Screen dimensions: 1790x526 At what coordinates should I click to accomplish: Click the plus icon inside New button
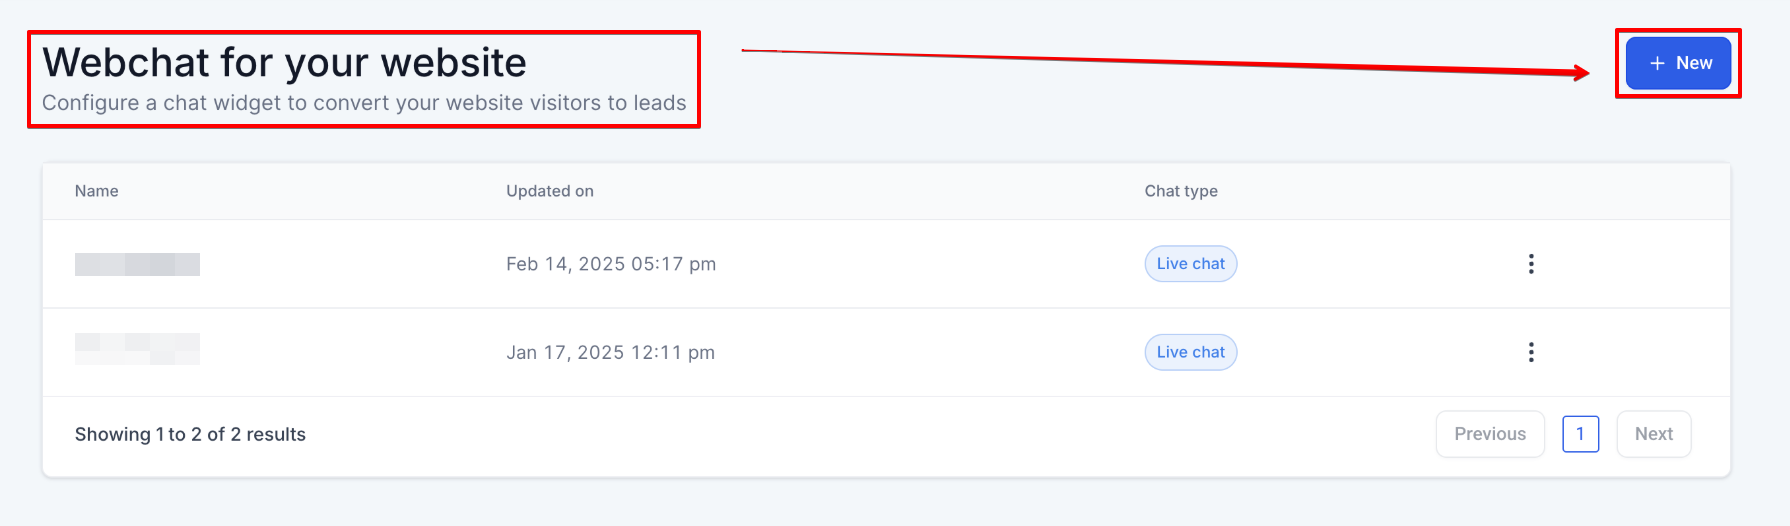click(x=1657, y=63)
